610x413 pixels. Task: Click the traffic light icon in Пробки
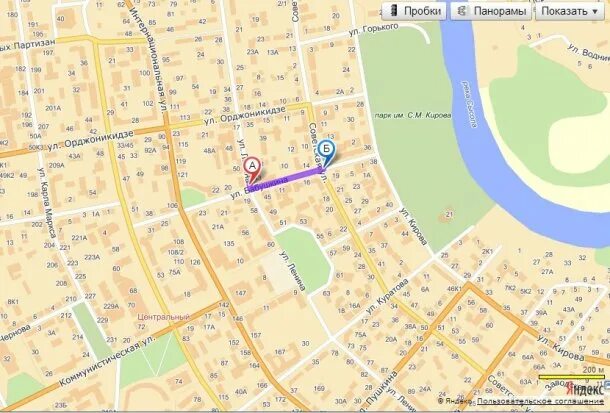click(x=394, y=10)
